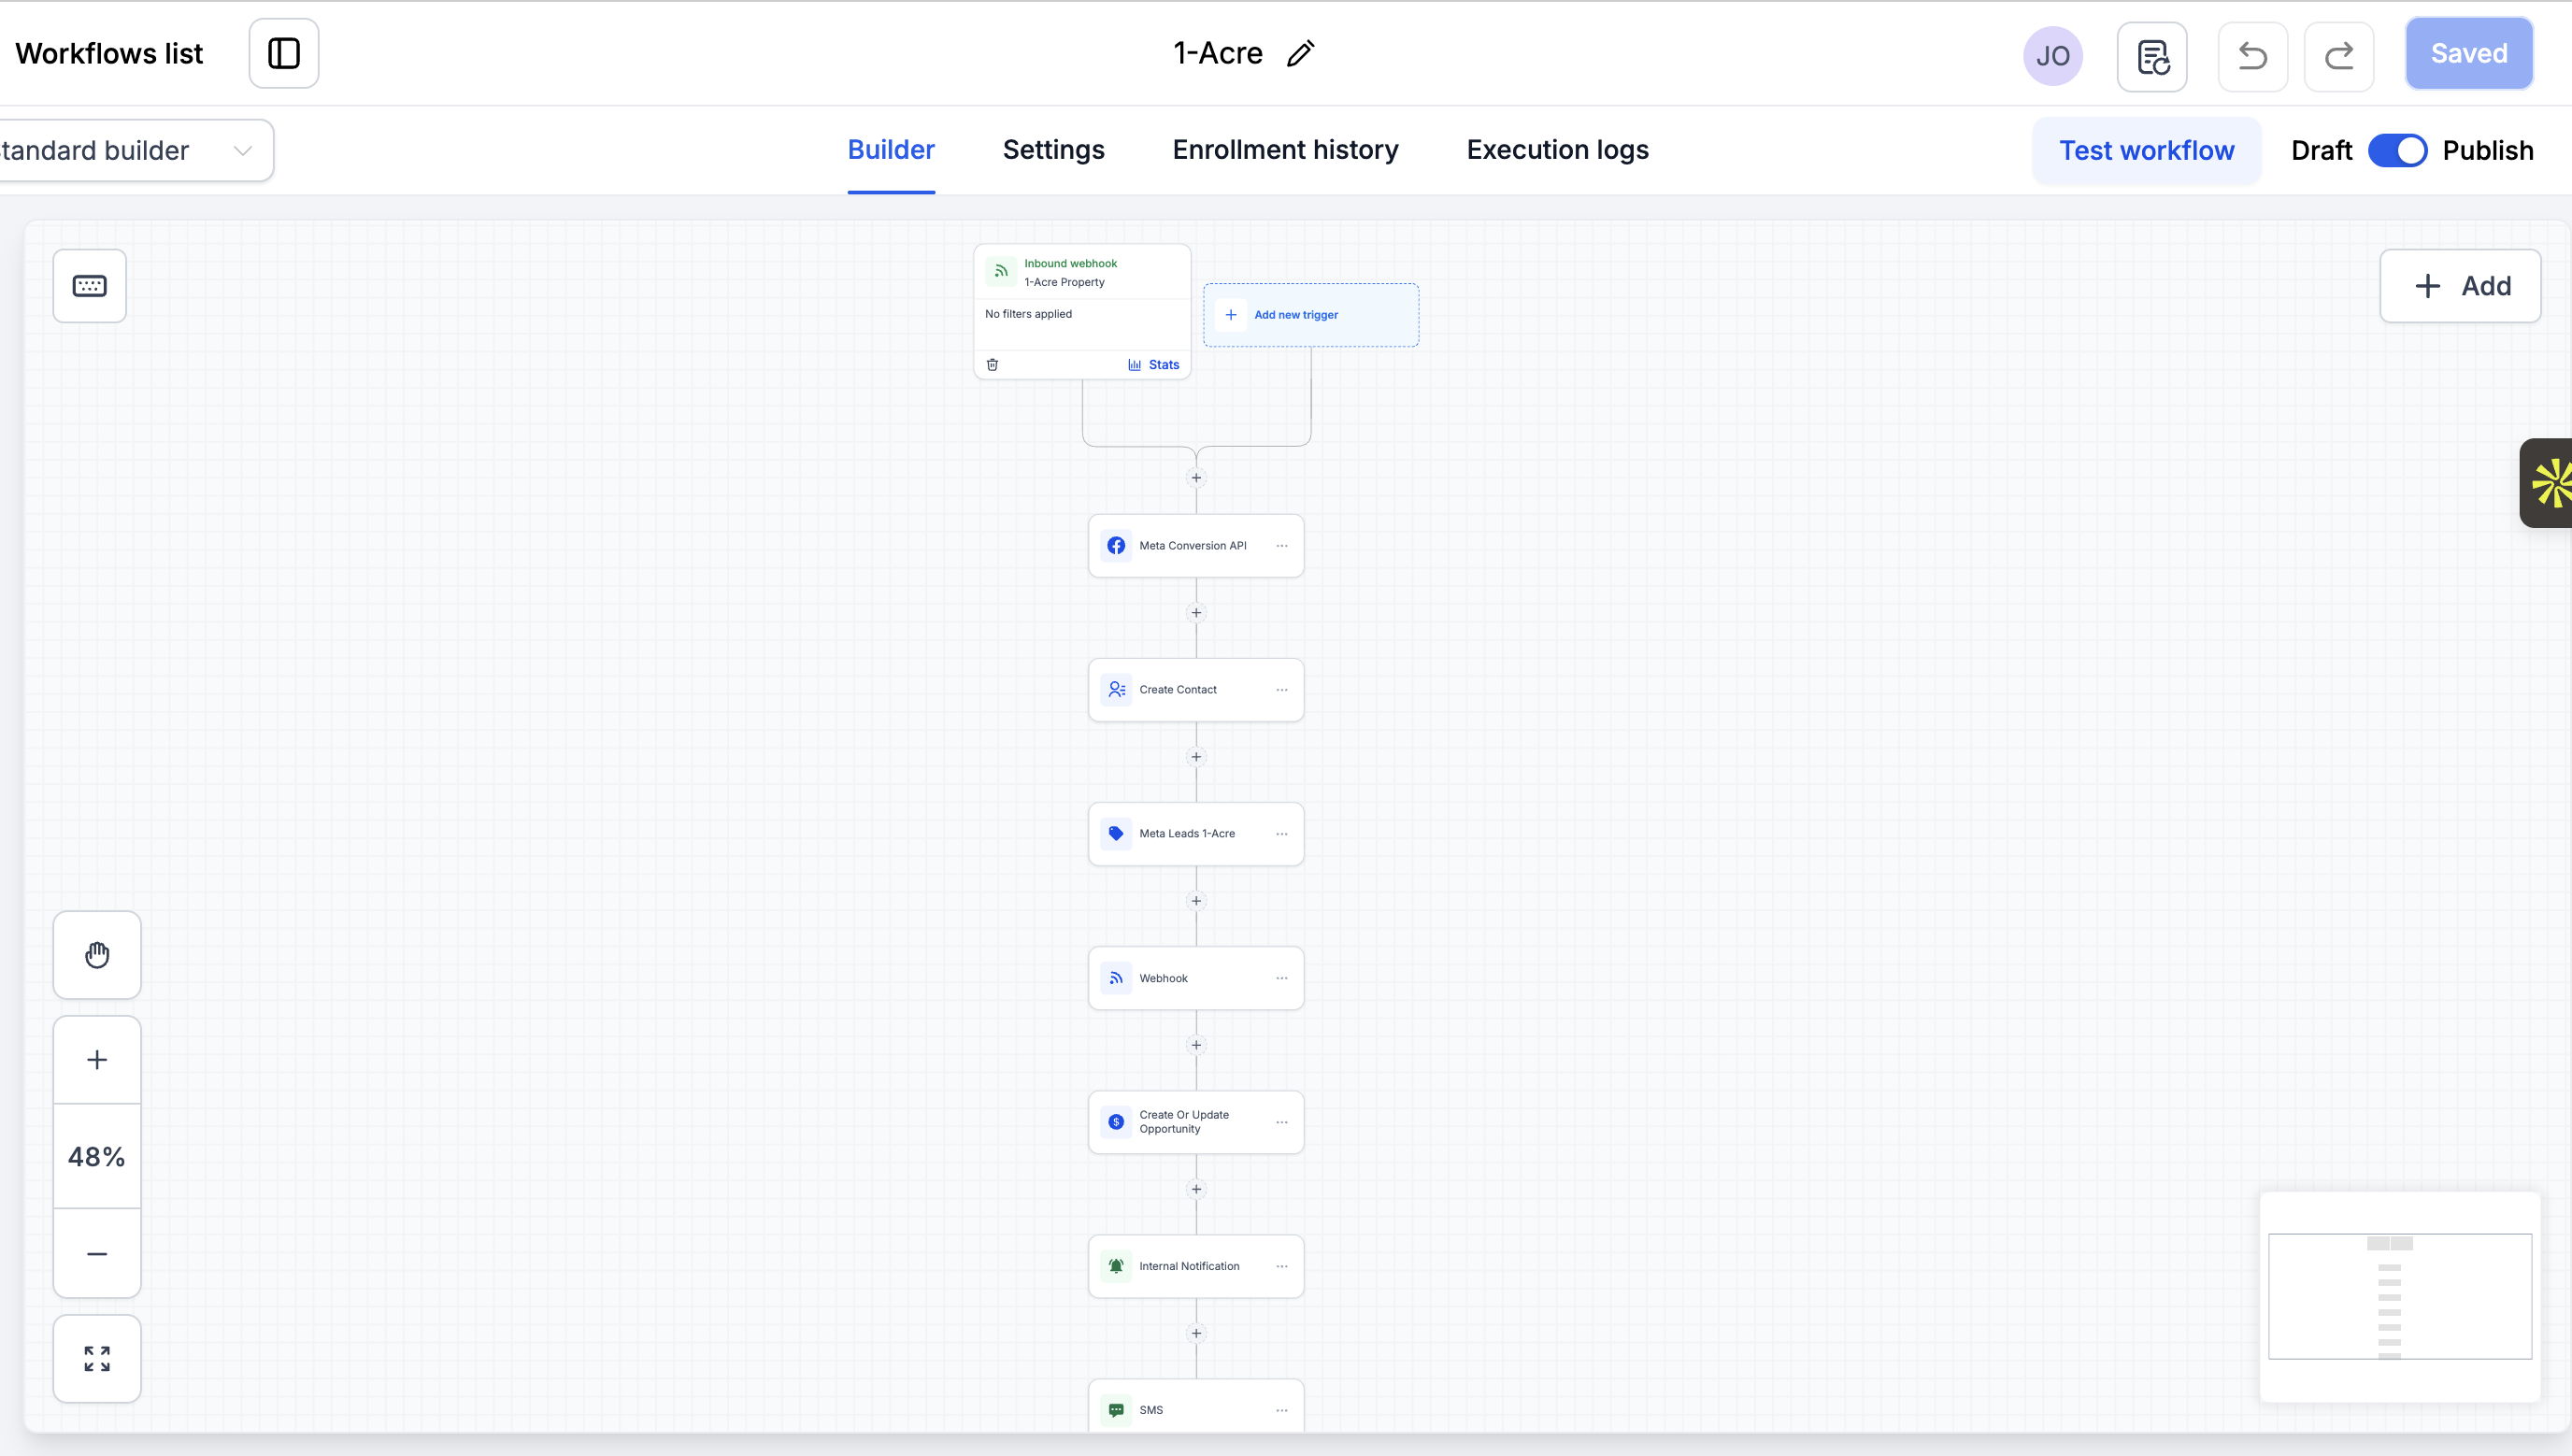Click the Draft label
The height and width of the screenshot is (1456, 2572).
pos(2321,150)
